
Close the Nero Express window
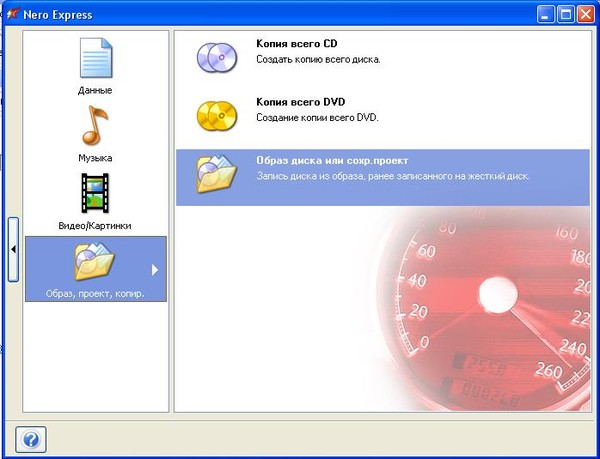click(585, 15)
